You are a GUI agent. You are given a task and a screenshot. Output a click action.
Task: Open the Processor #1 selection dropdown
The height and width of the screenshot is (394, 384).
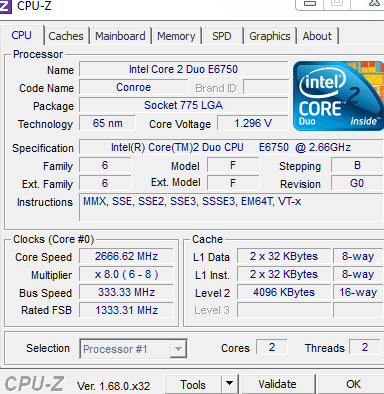coord(133,349)
